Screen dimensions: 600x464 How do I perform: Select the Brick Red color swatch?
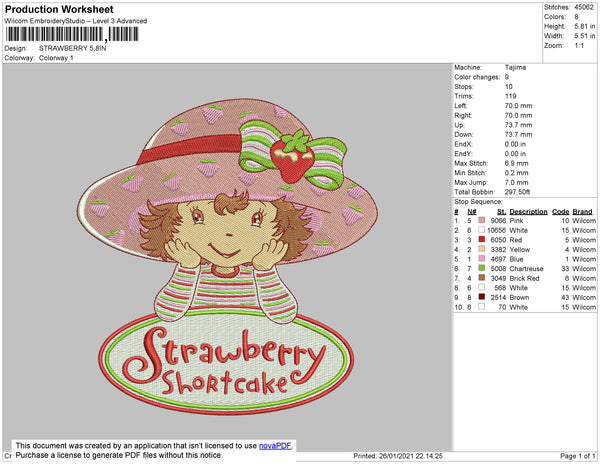coord(482,278)
